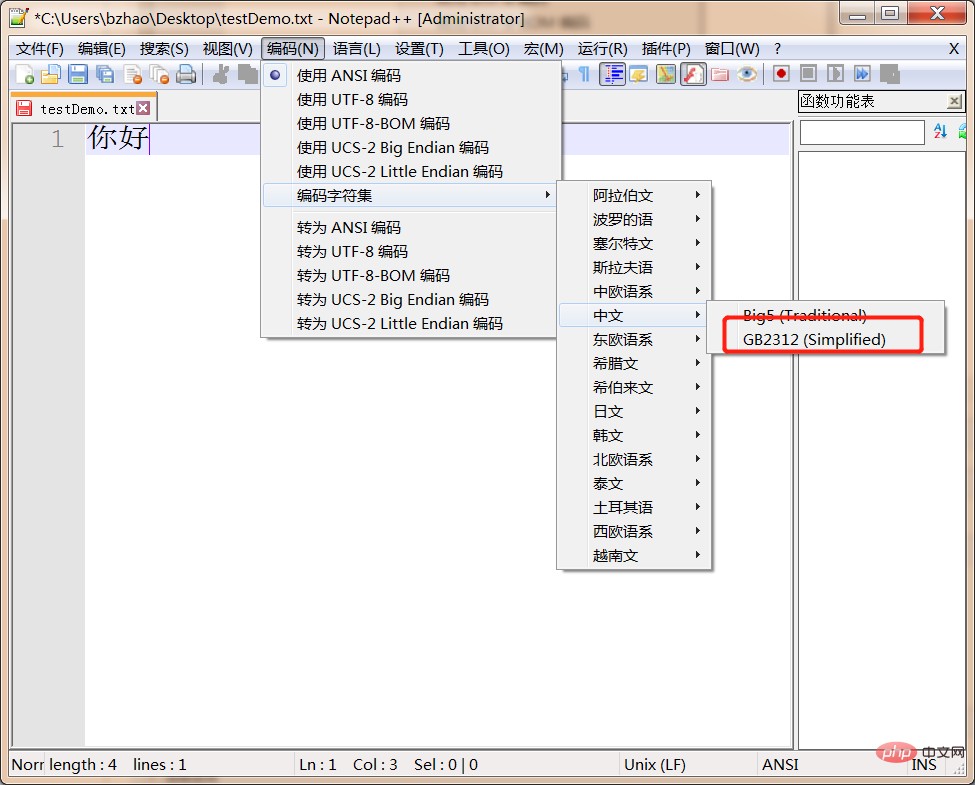Click the user defined language lightning icon
975x785 pixels.
tap(639, 75)
